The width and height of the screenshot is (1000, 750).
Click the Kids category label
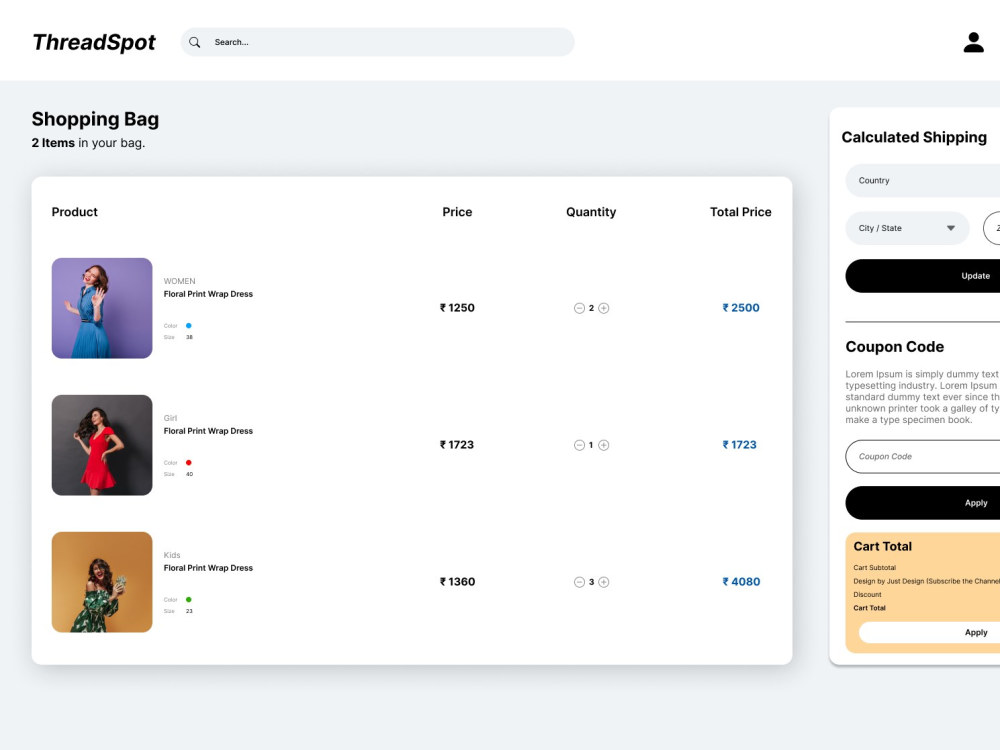point(172,555)
